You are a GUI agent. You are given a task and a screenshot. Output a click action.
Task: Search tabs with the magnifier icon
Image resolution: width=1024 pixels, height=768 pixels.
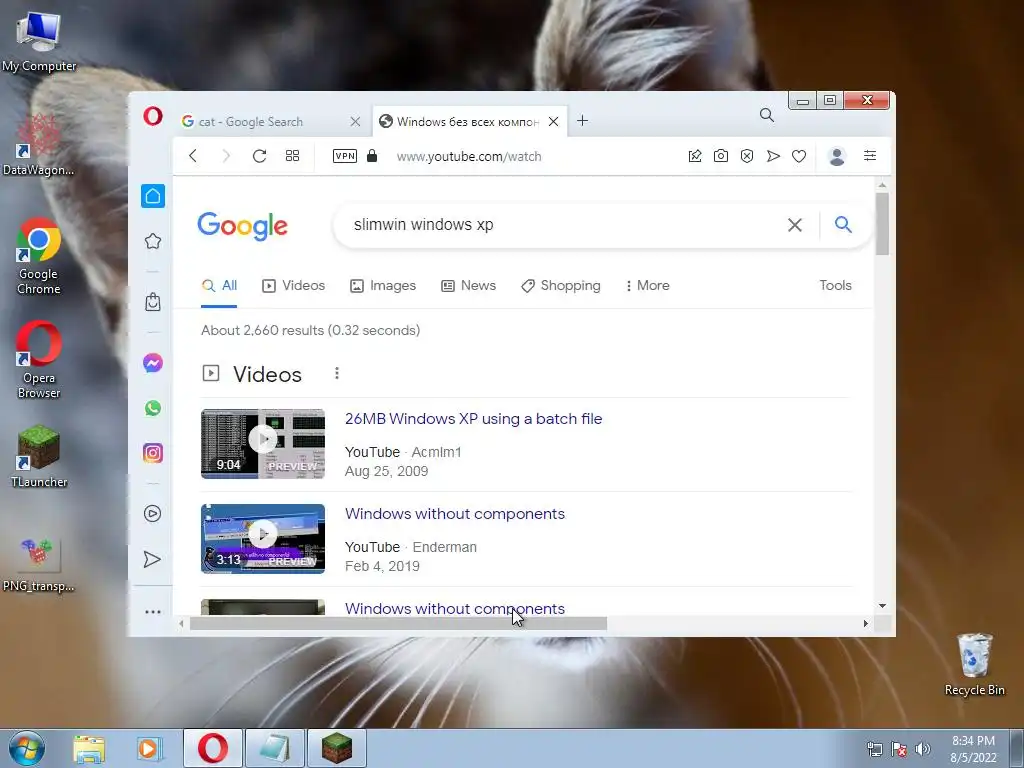pyautogui.click(x=767, y=116)
